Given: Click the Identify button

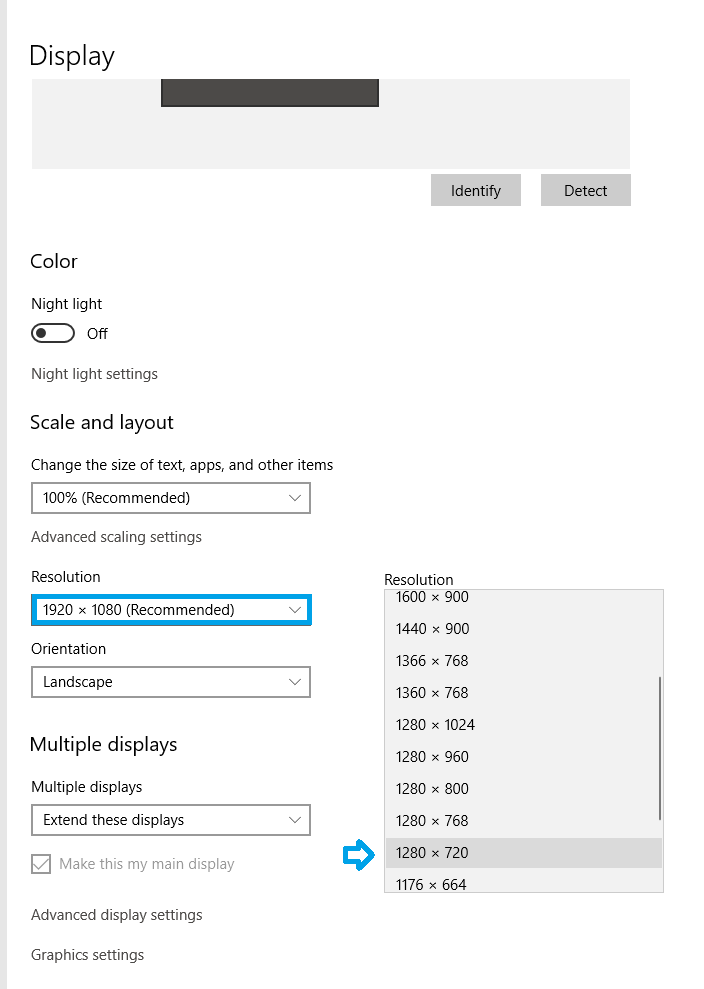Looking at the screenshot, I should click(476, 190).
